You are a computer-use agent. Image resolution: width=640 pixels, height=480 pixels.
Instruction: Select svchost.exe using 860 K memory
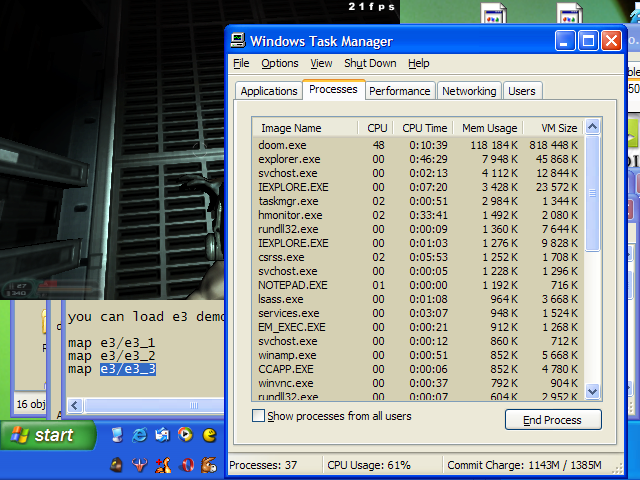pyautogui.click(x=418, y=341)
